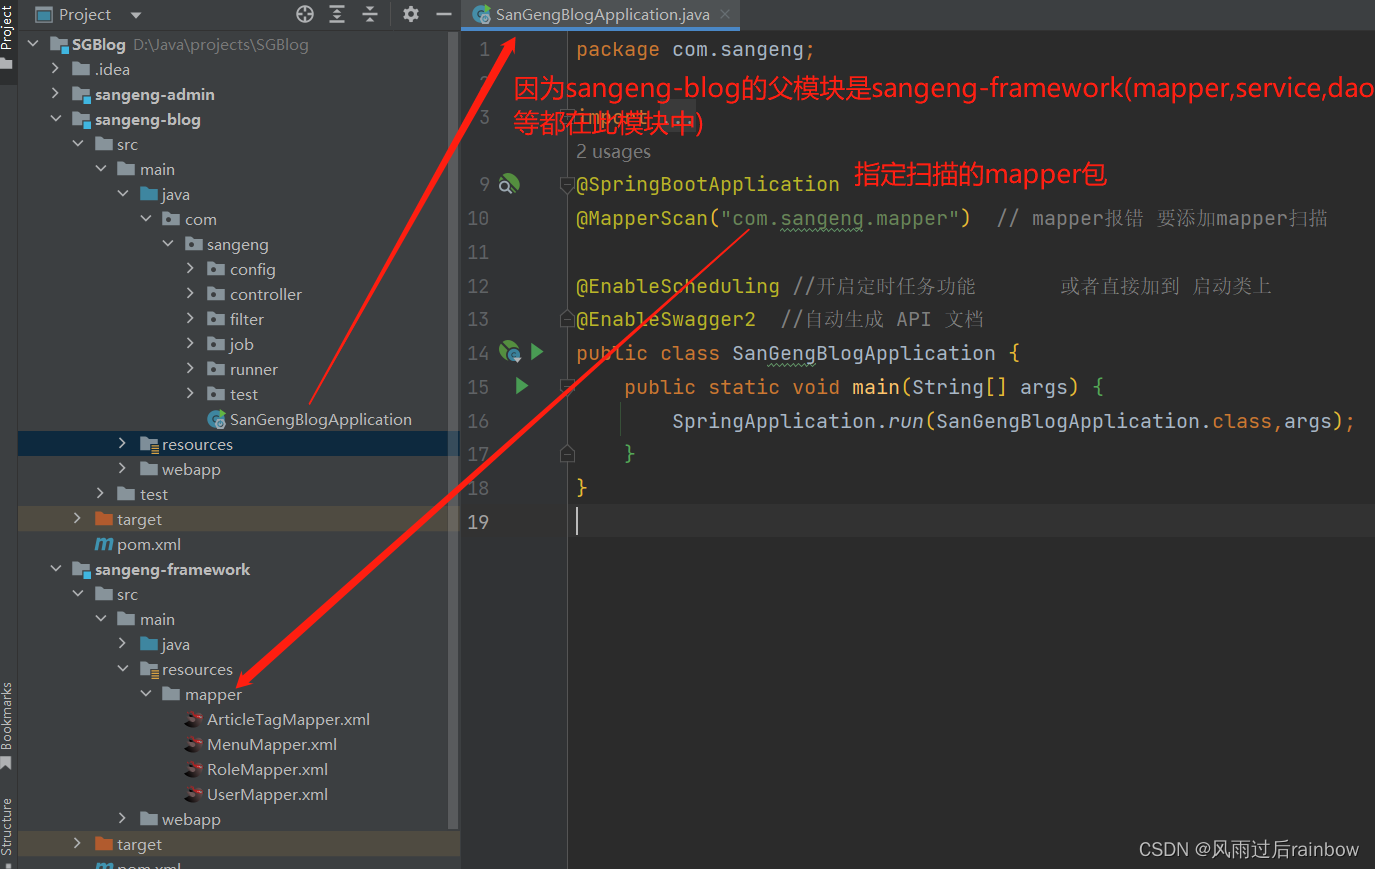Click the '2 usages' inlay hint
1375x869 pixels.
point(613,151)
